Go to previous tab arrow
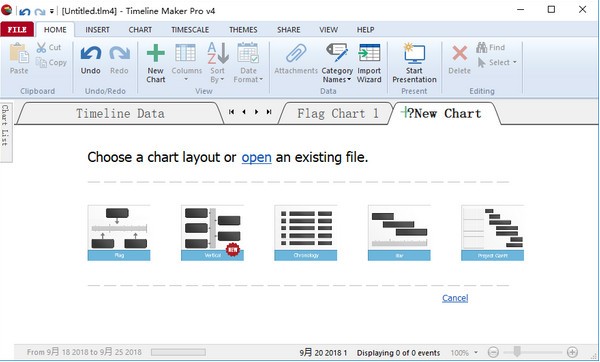The image size is (600, 362). (x=244, y=112)
